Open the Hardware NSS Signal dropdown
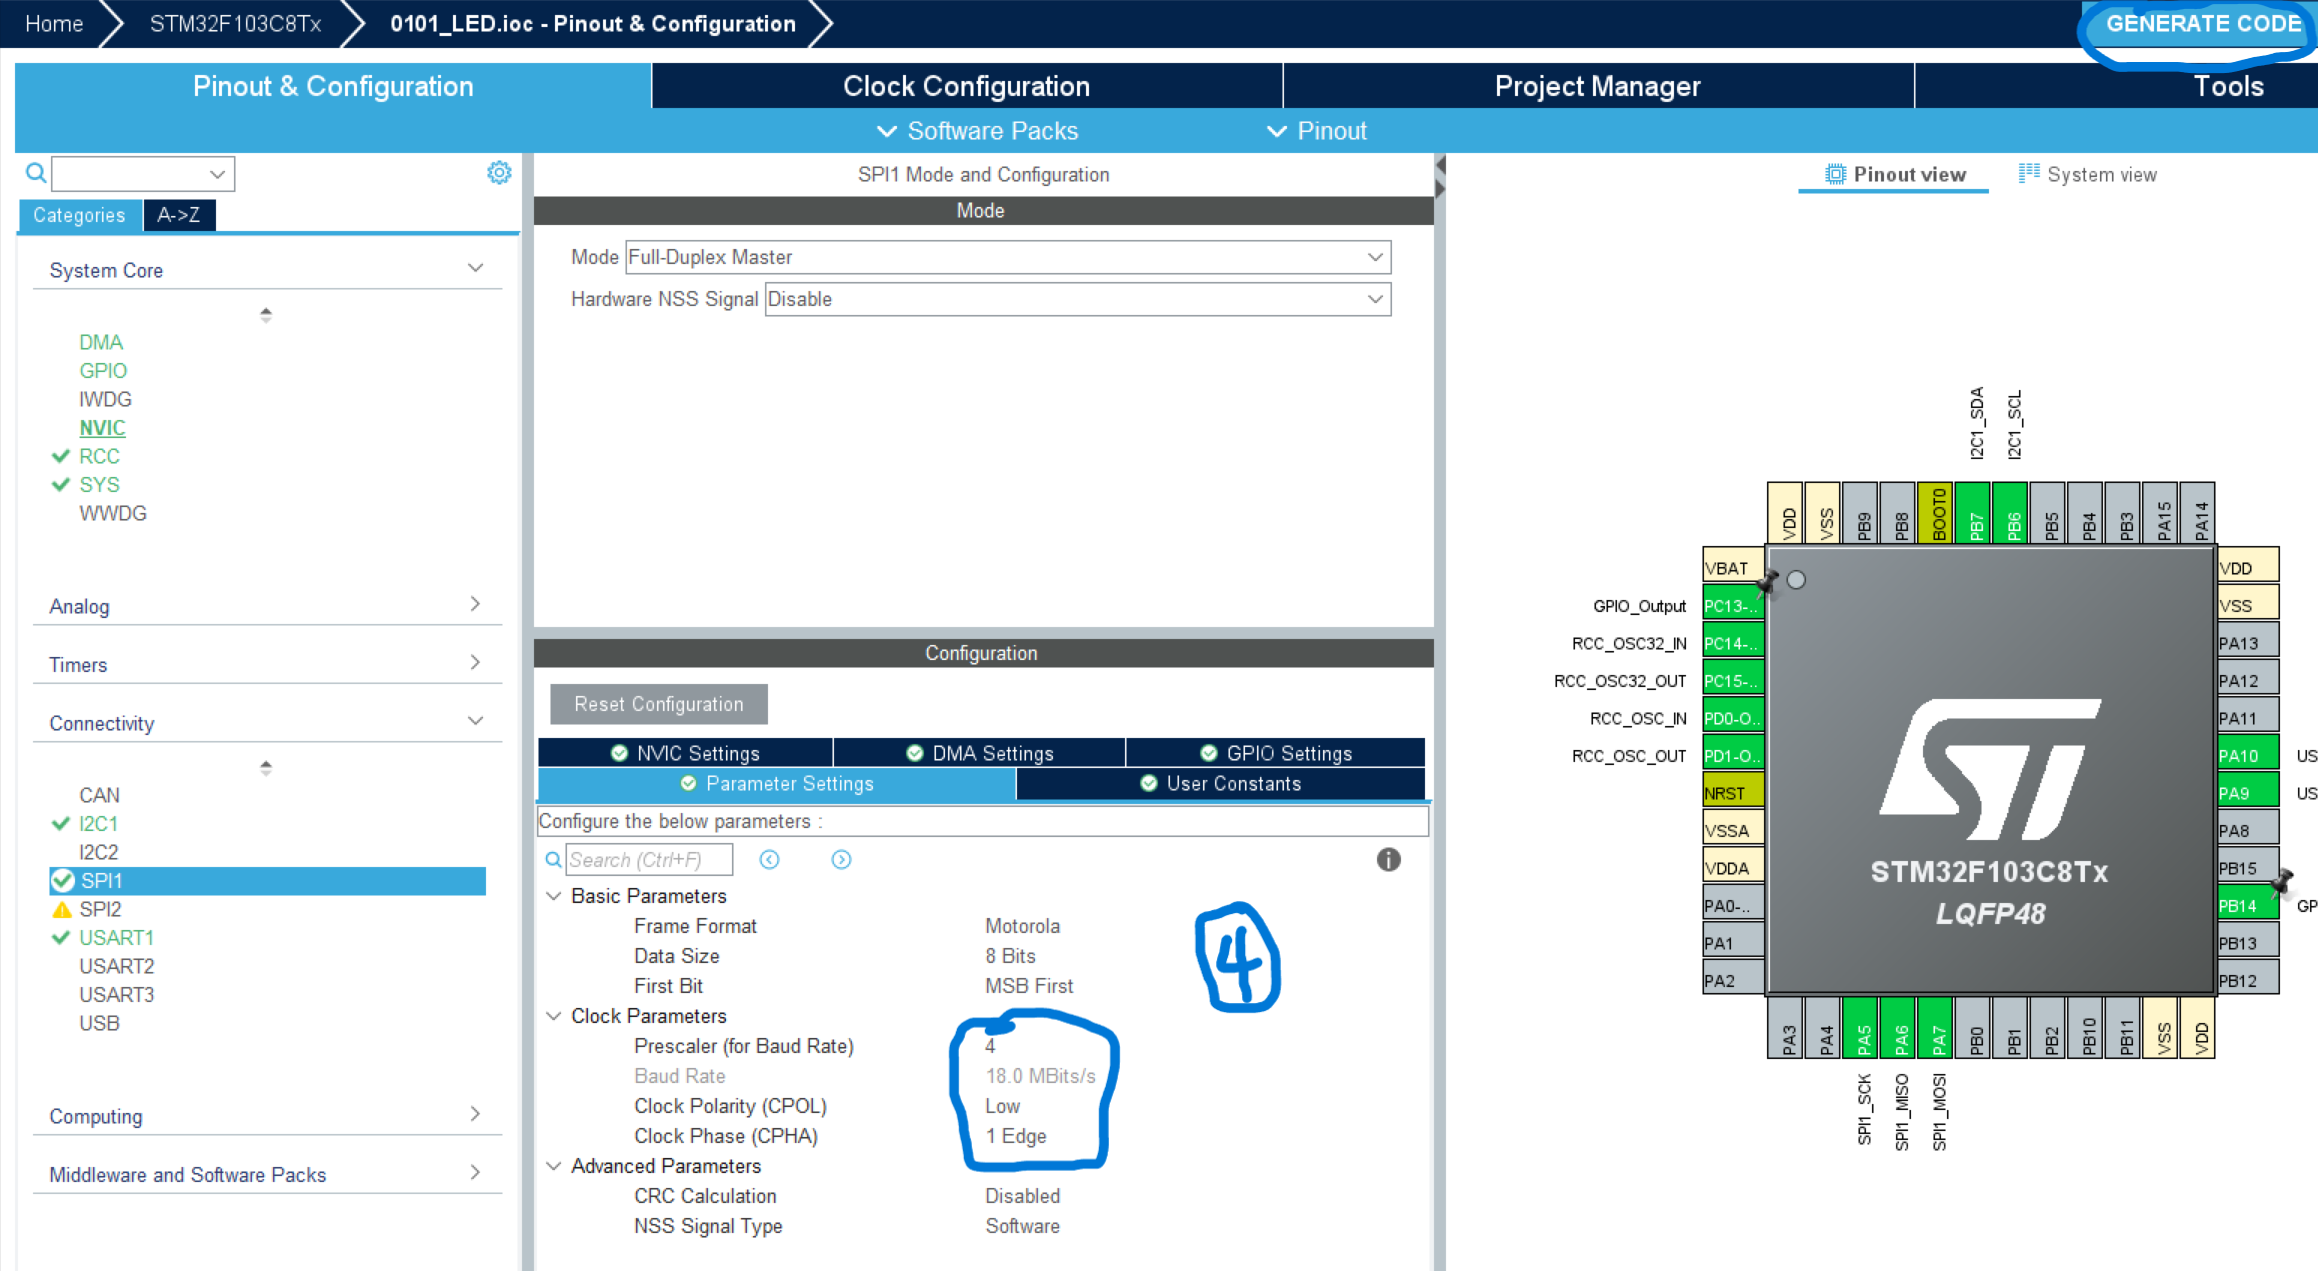This screenshot has height=1271, width=2318. tap(1078, 299)
